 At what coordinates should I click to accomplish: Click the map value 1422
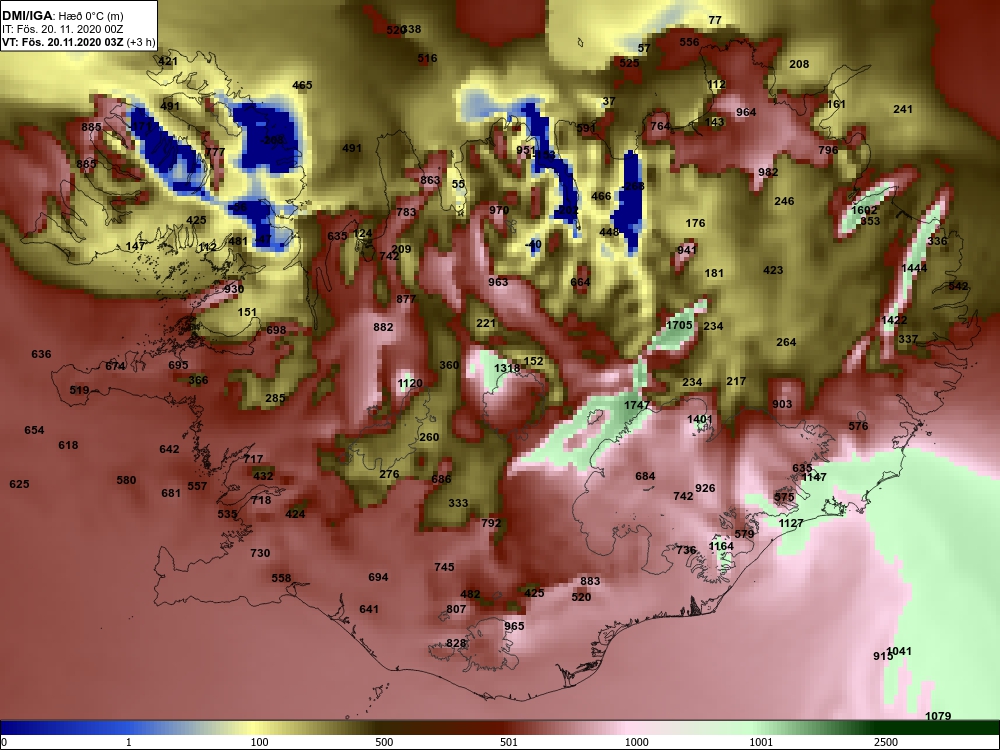[x=893, y=320]
